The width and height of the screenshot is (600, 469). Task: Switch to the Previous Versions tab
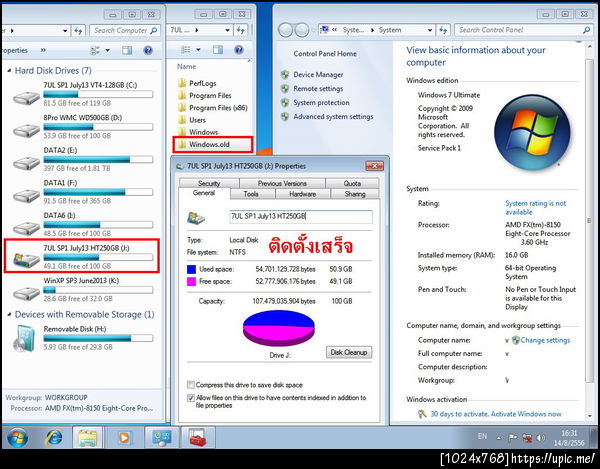[x=282, y=183]
